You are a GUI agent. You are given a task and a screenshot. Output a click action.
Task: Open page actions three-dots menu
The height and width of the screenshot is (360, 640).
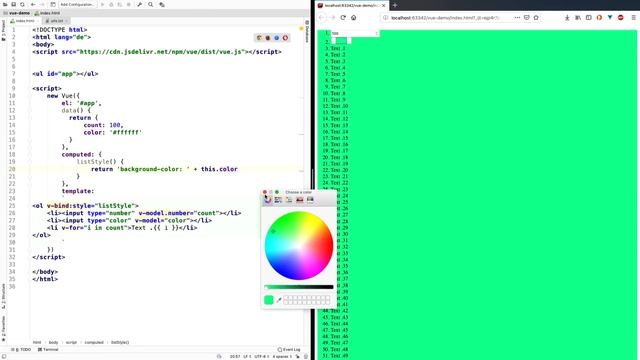tap(517, 18)
